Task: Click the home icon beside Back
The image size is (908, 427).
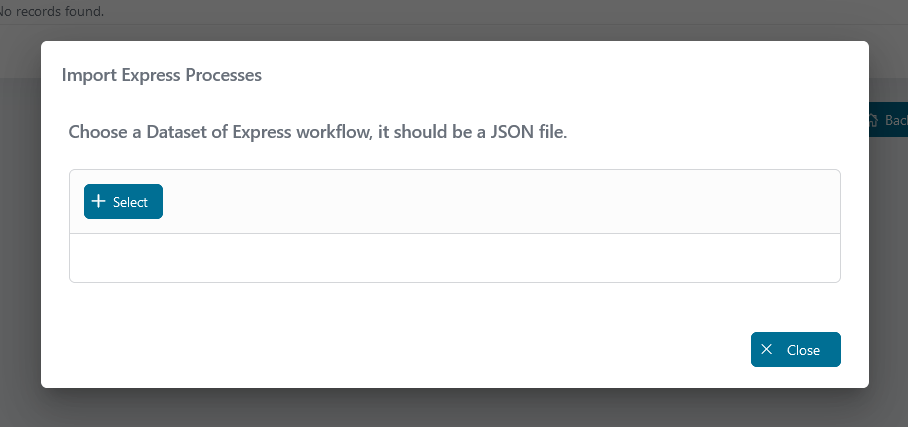Action: 874,120
